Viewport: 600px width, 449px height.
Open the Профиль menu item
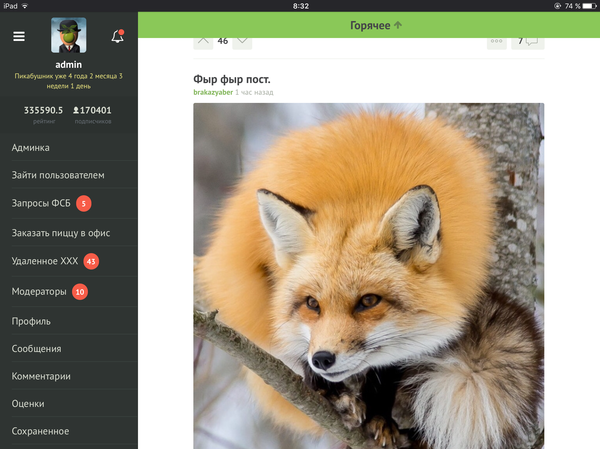[31, 321]
